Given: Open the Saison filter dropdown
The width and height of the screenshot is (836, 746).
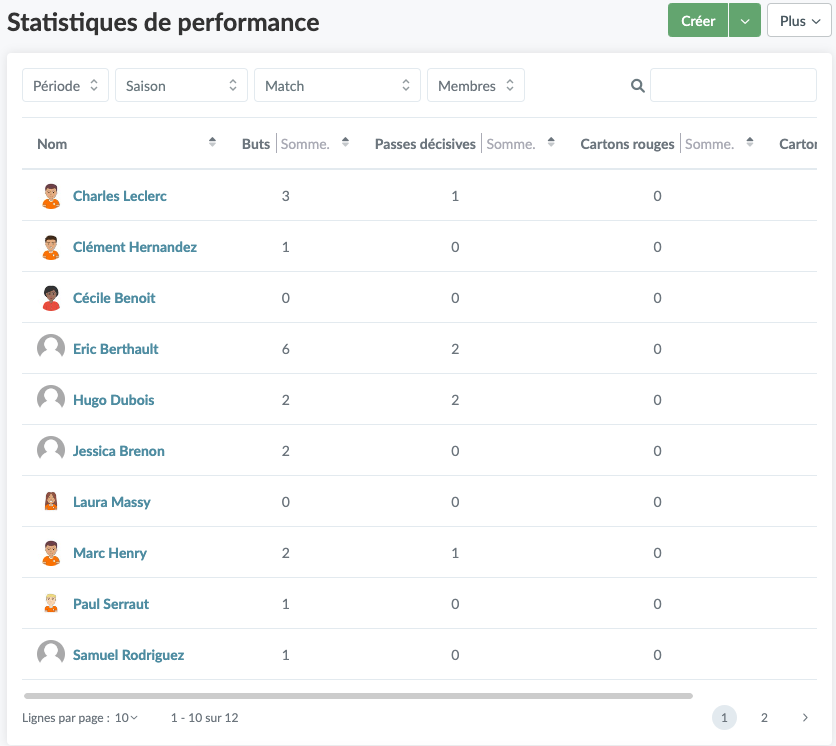Looking at the screenshot, I should coord(181,86).
